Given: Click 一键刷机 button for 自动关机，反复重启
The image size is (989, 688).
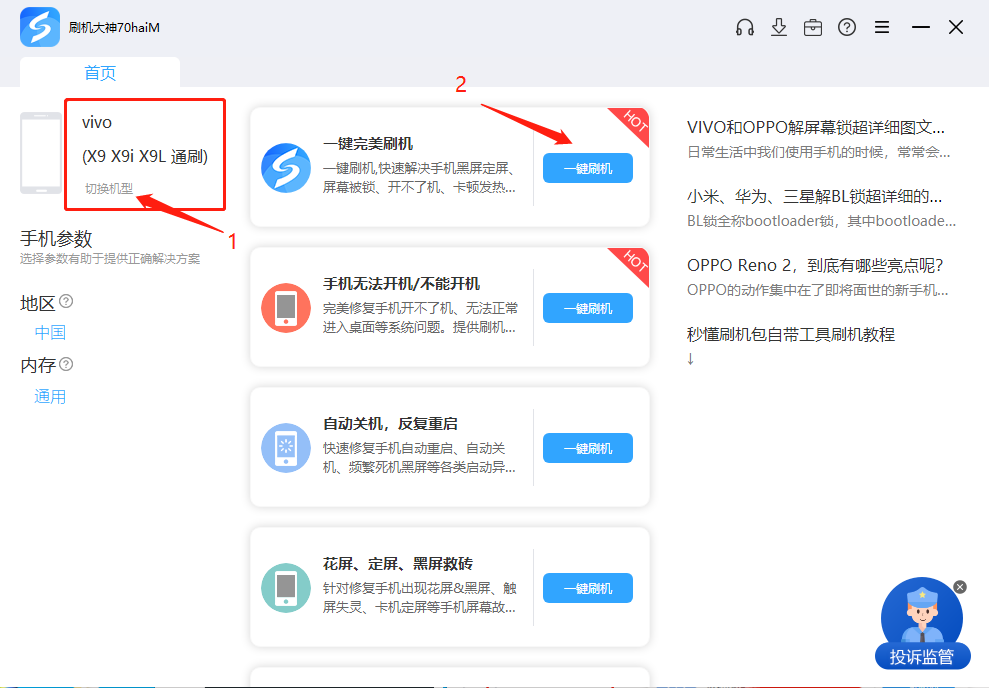Looking at the screenshot, I should pyautogui.click(x=588, y=448).
